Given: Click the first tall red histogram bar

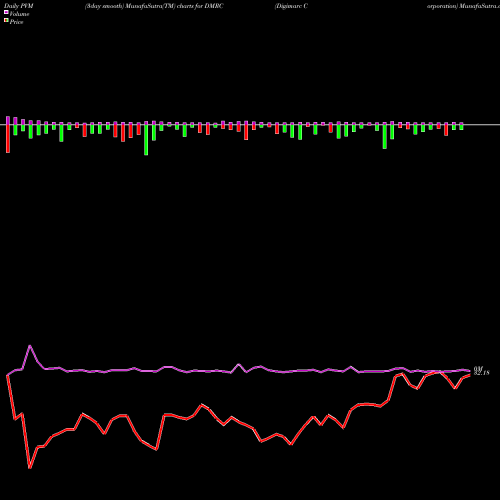Looking at the screenshot, I should (x=8, y=139).
